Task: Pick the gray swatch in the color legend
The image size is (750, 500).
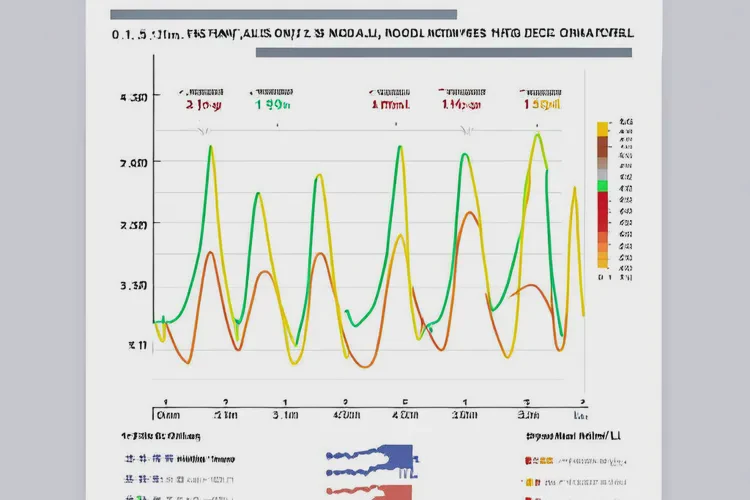Action: pos(602,170)
